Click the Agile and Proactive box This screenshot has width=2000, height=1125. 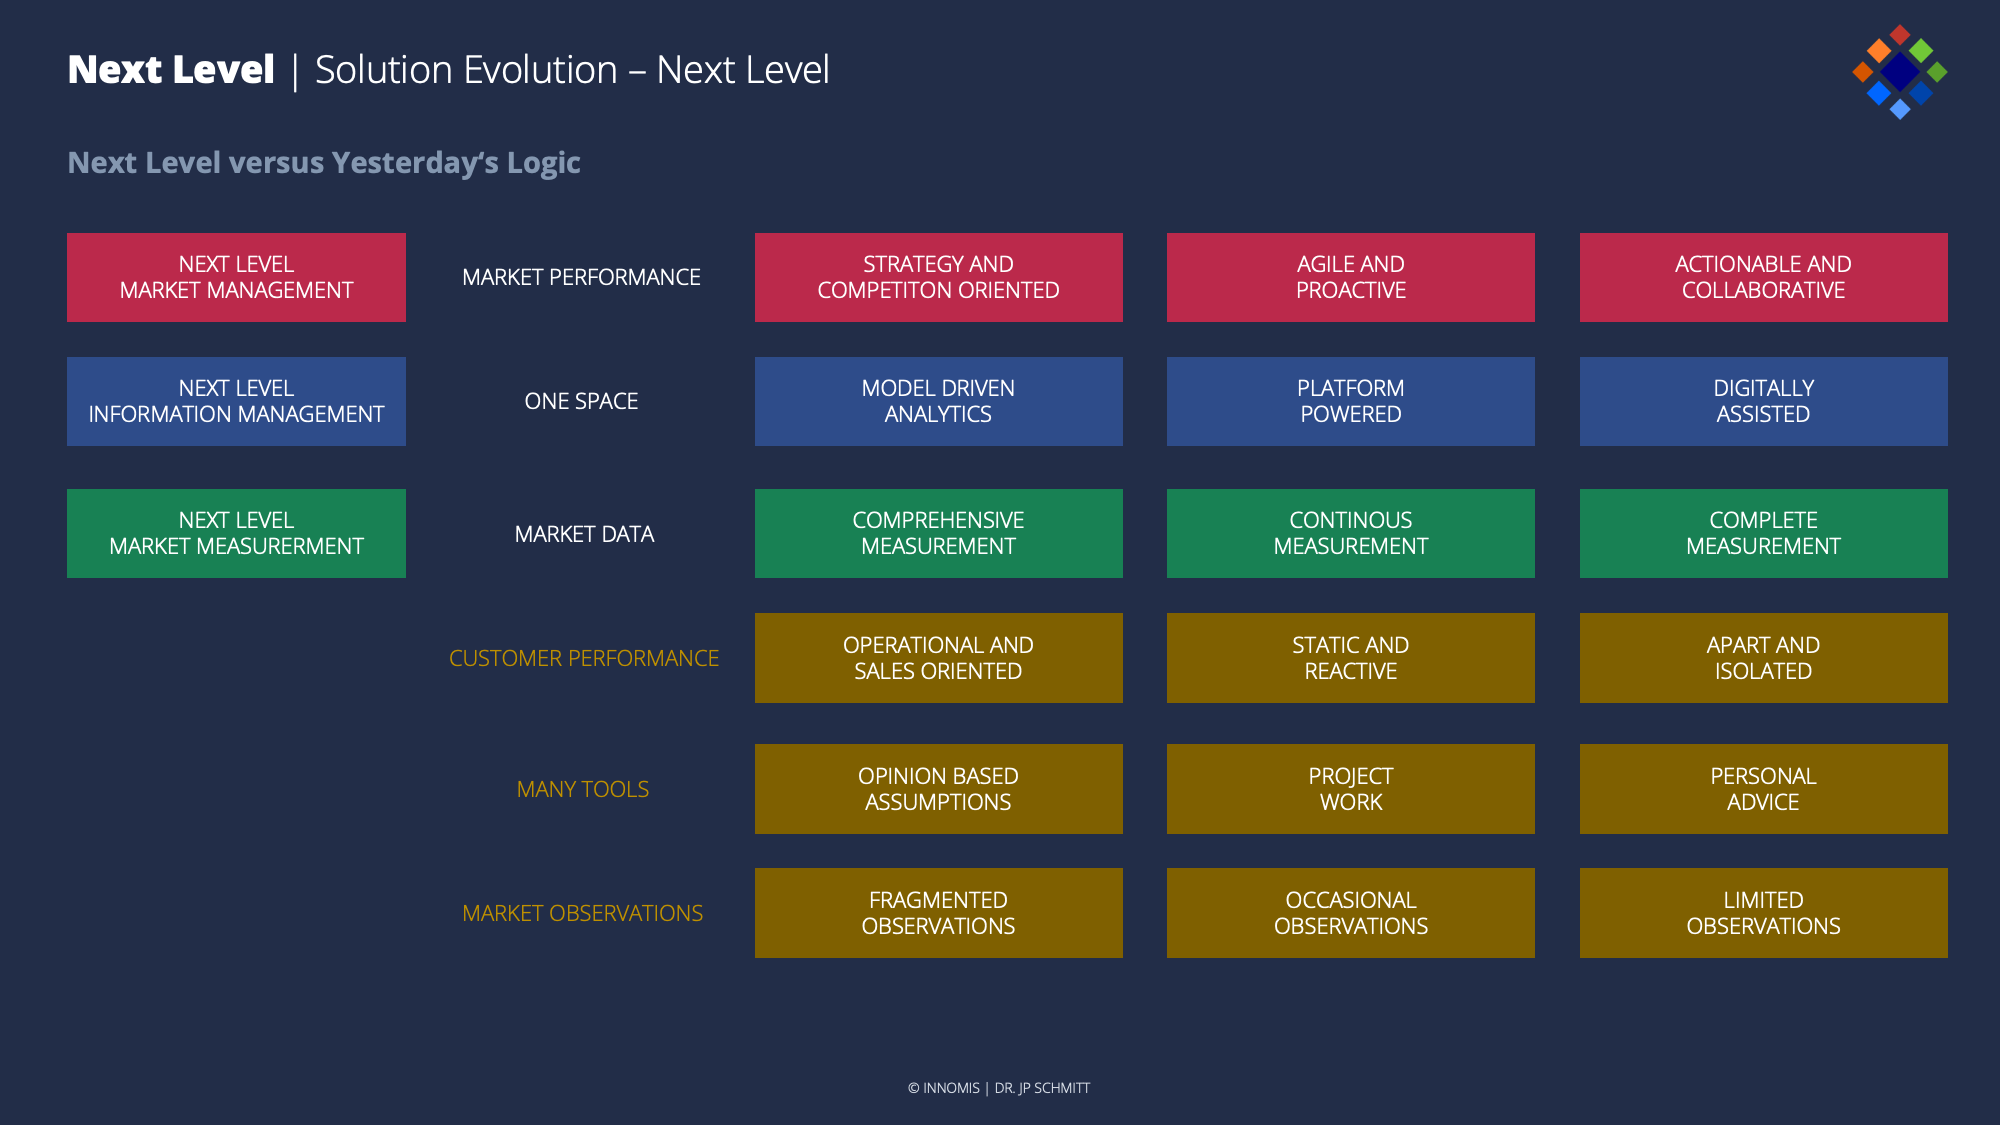point(1350,277)
